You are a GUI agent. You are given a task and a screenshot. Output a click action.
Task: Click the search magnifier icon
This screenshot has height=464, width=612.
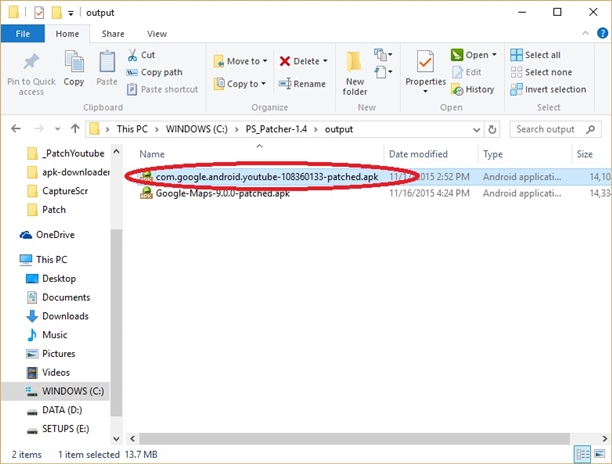tap(591, 129)
